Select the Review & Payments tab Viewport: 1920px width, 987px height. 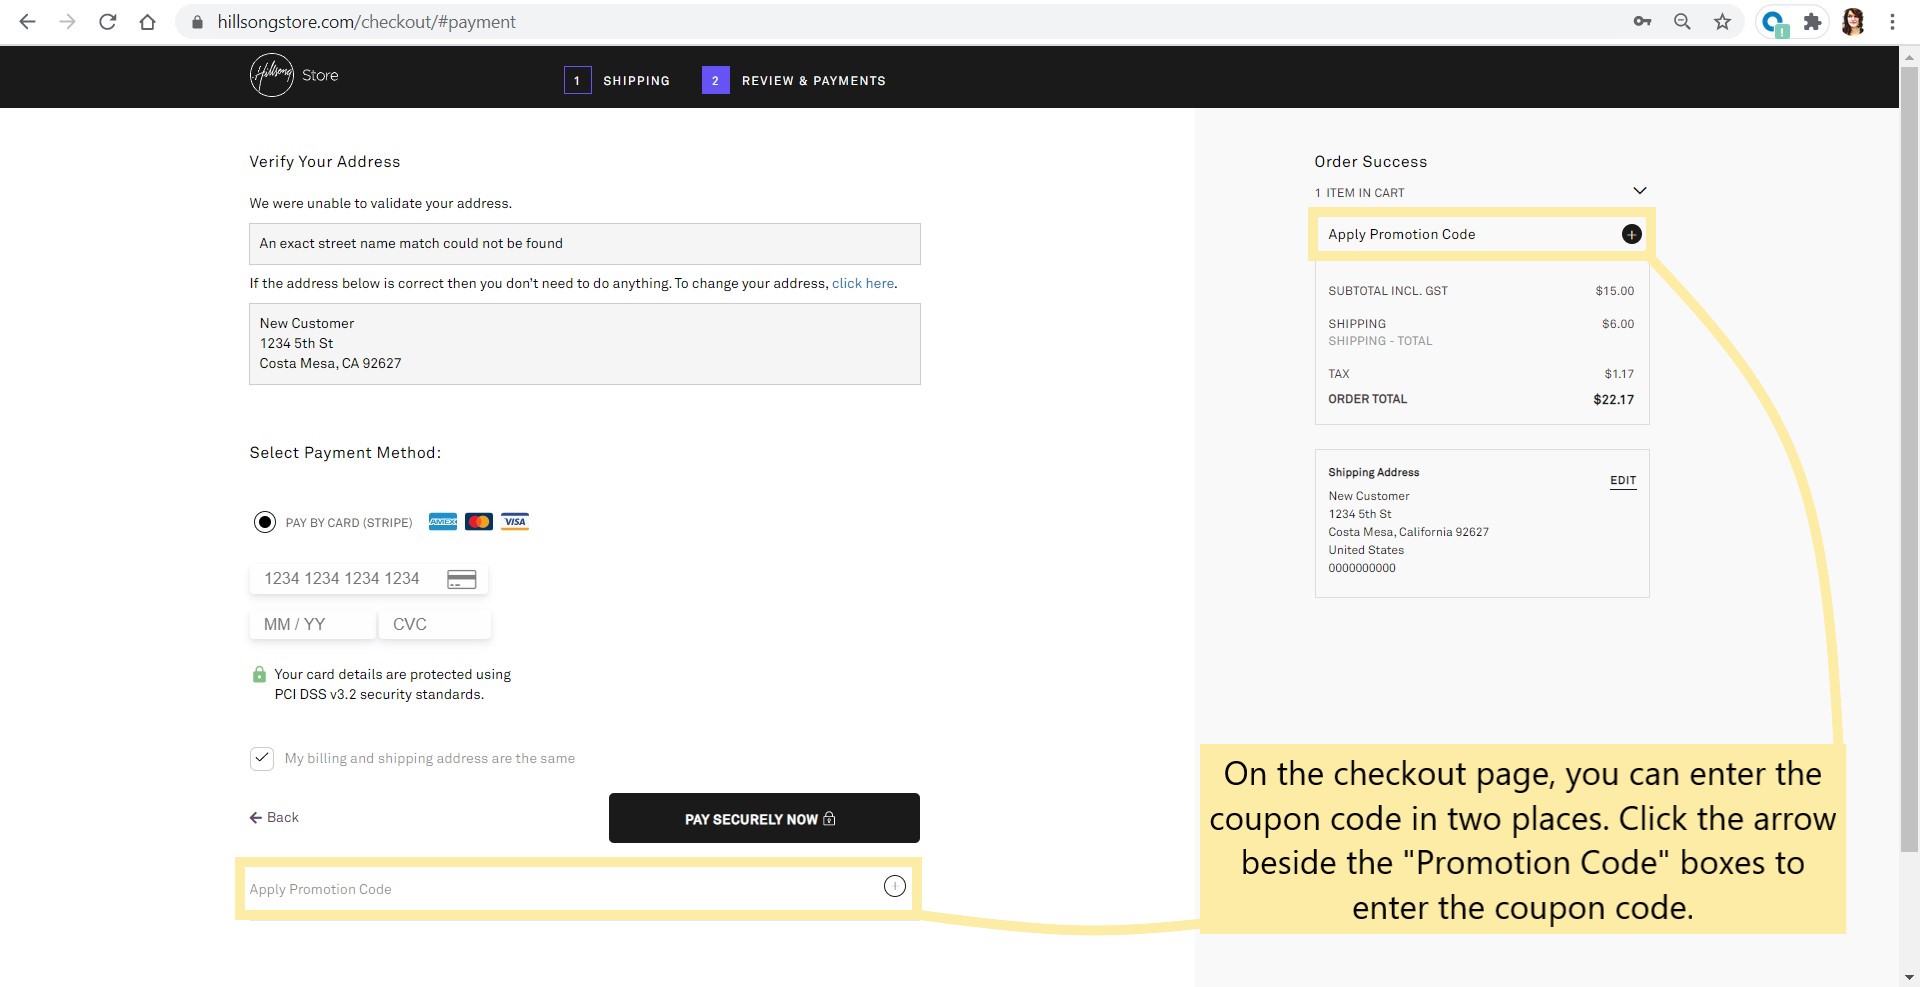(814, 80)
